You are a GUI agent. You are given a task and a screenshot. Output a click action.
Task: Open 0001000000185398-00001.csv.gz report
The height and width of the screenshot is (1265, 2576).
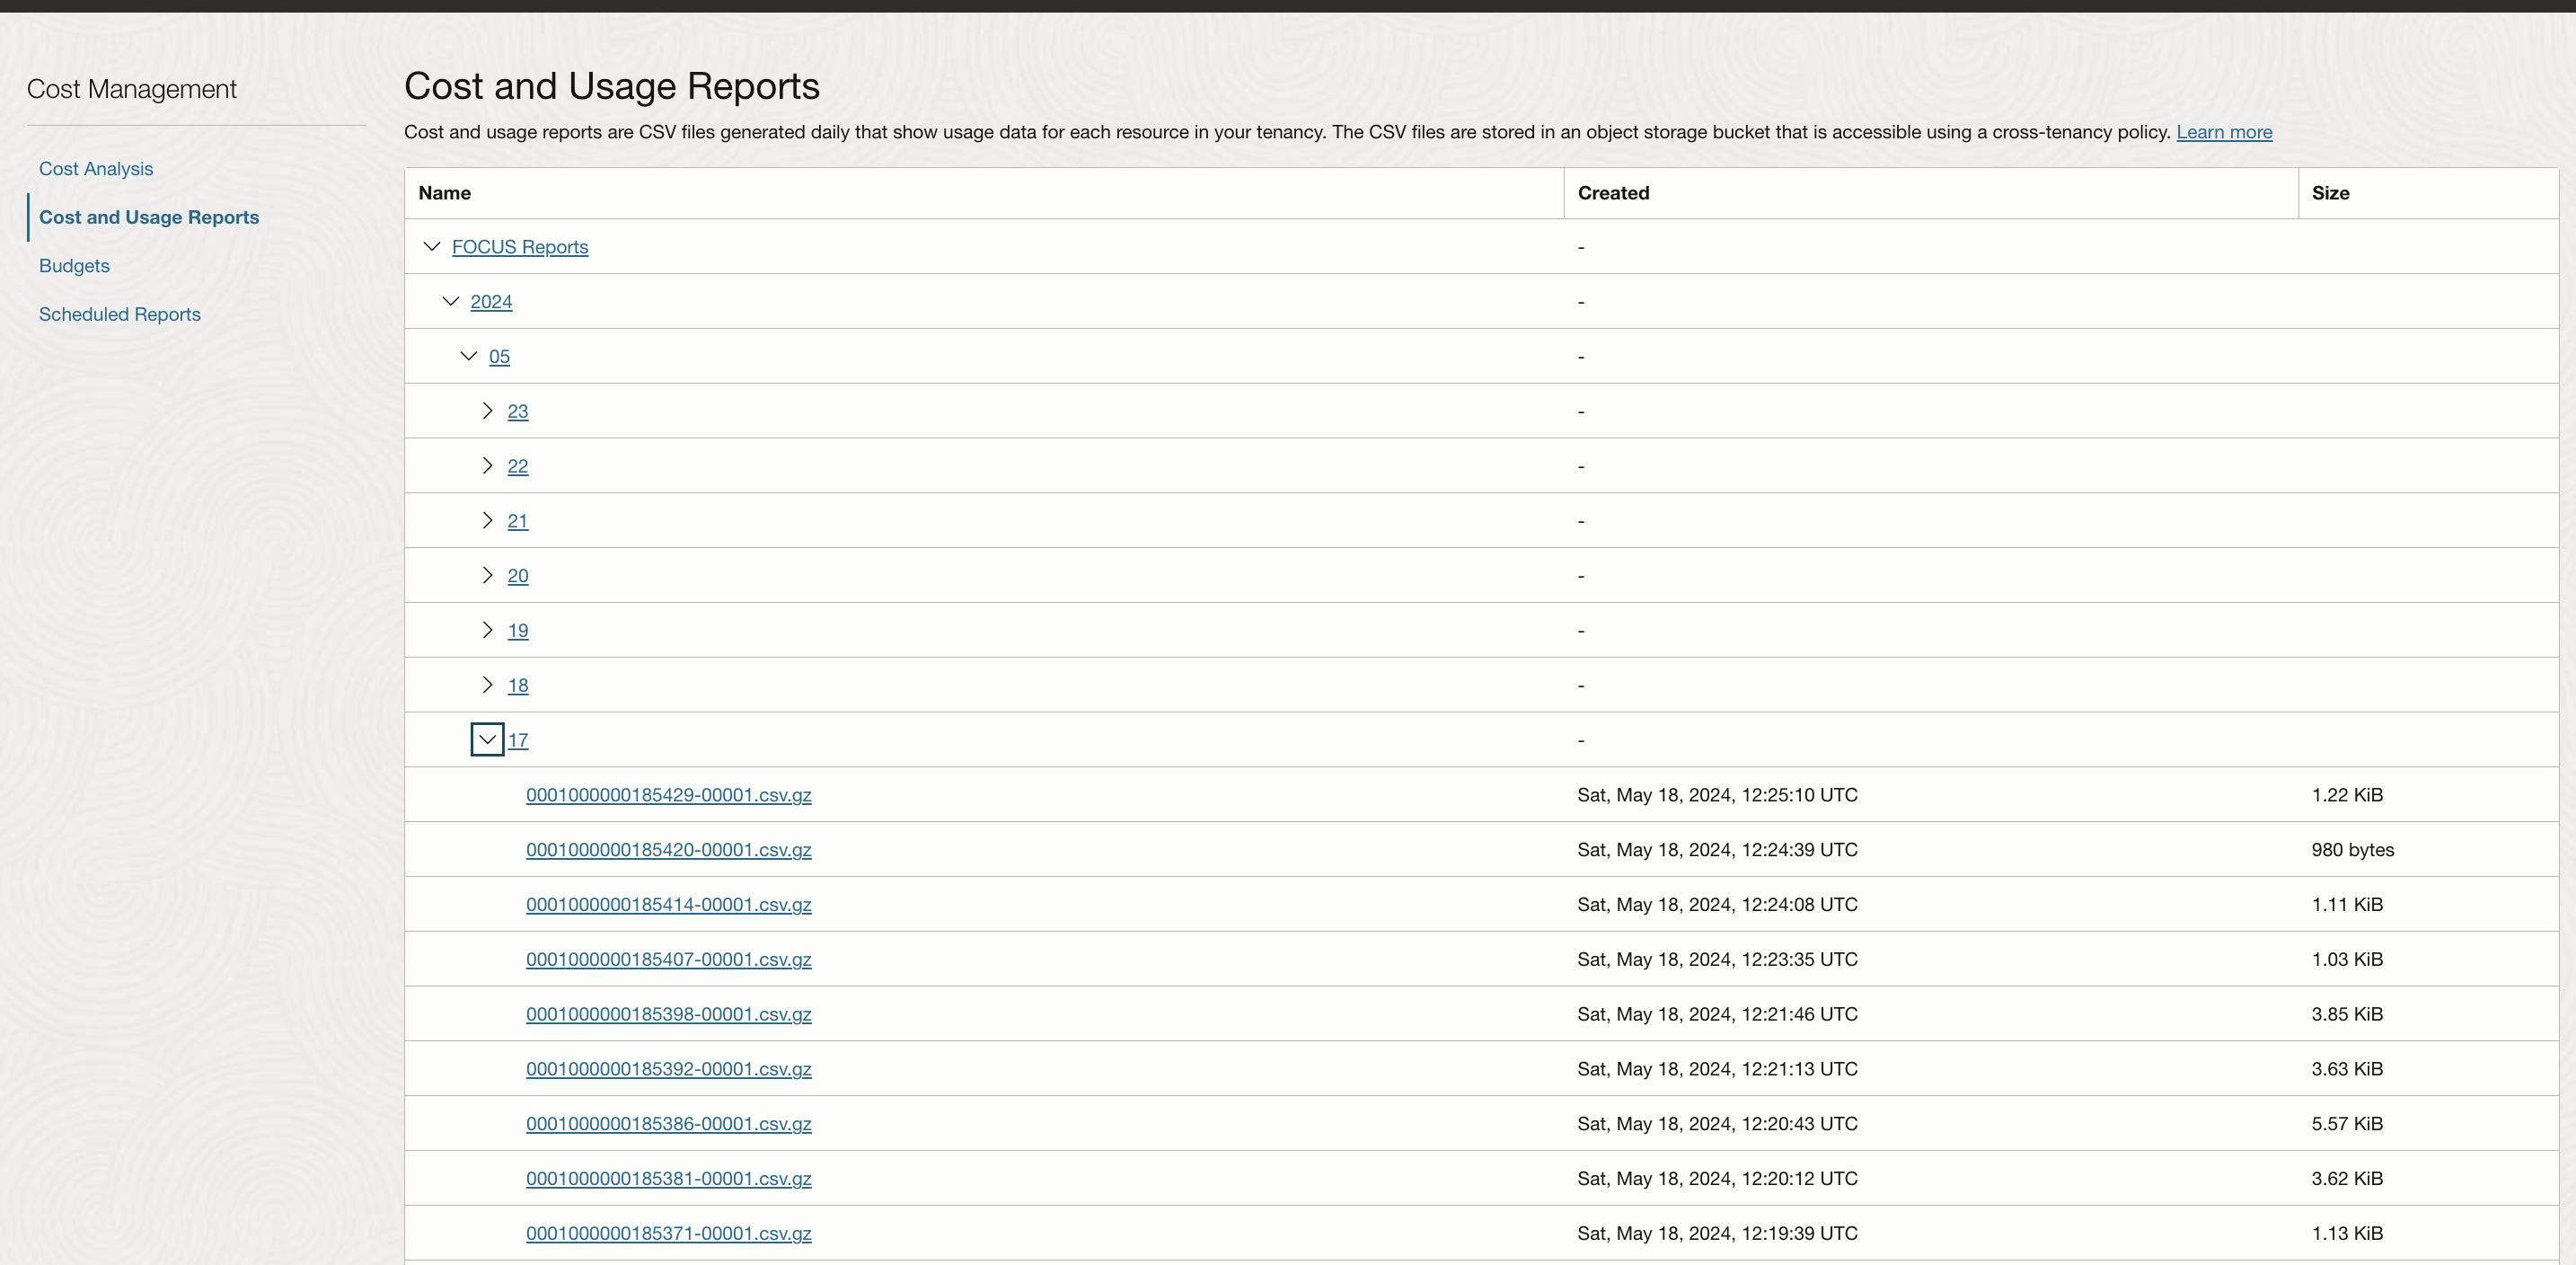point(668,1013)
